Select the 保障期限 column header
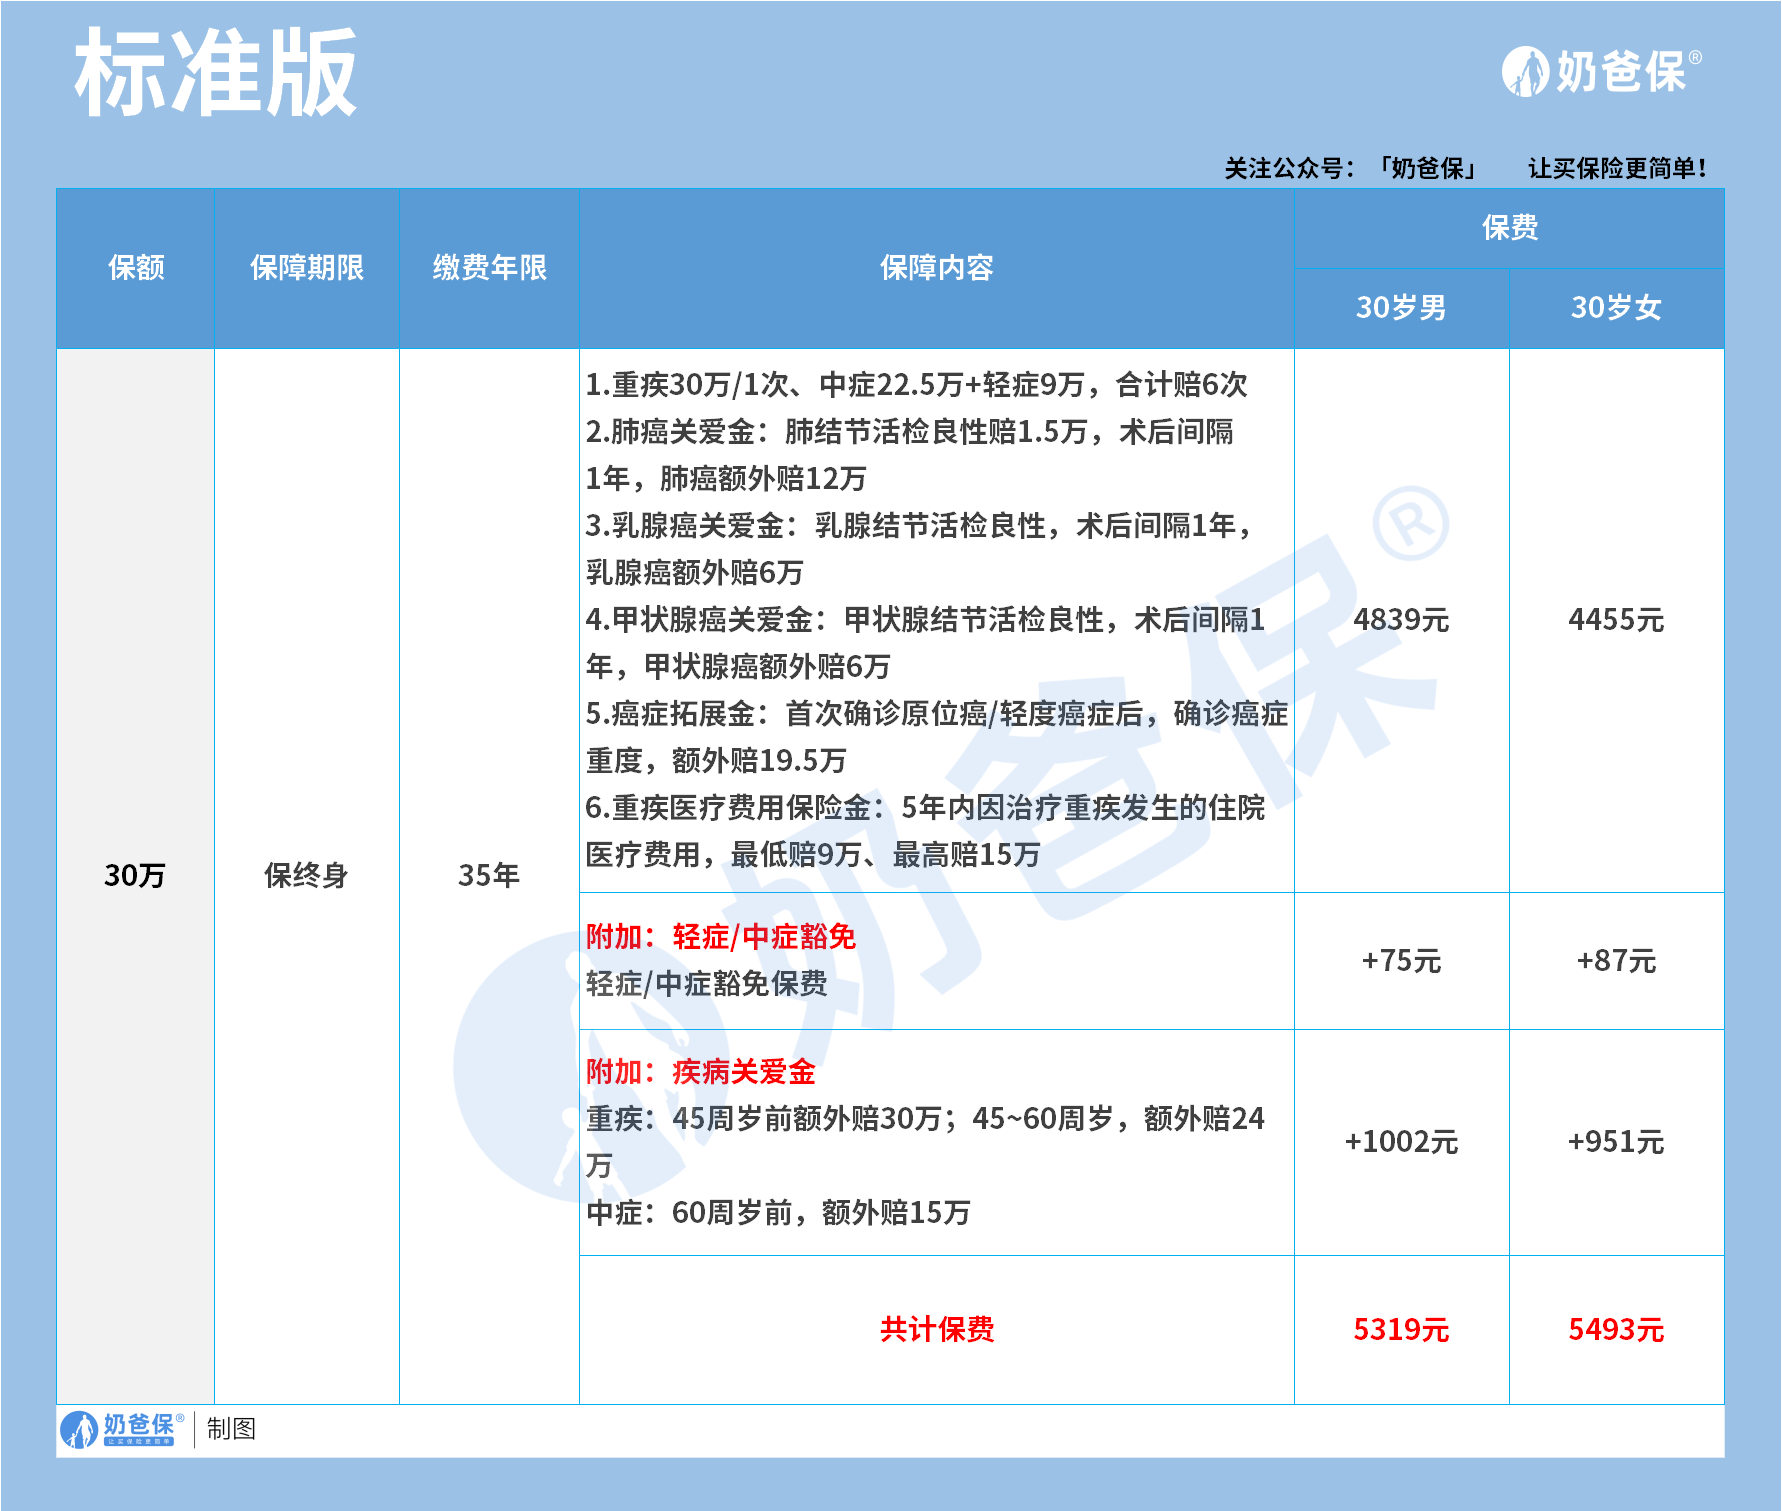The height and width of the screenshot is (1511, 1782). tap(307, 268)
